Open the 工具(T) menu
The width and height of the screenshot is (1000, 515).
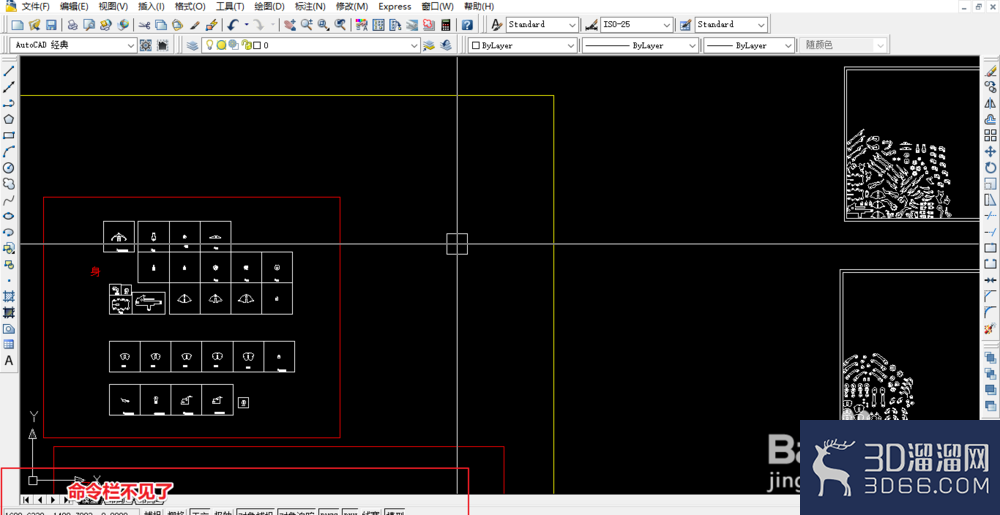click(x=230, y=6)
